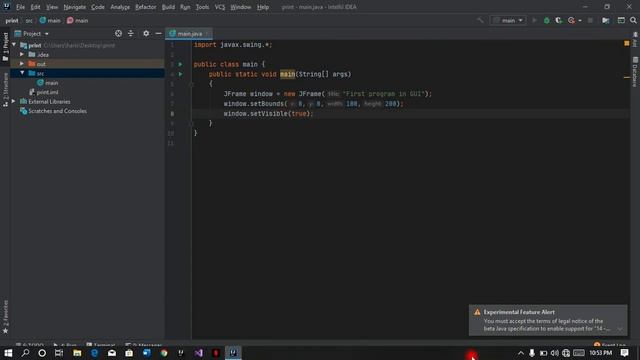Show hidden system tray icons chevron

pos(520,353)
